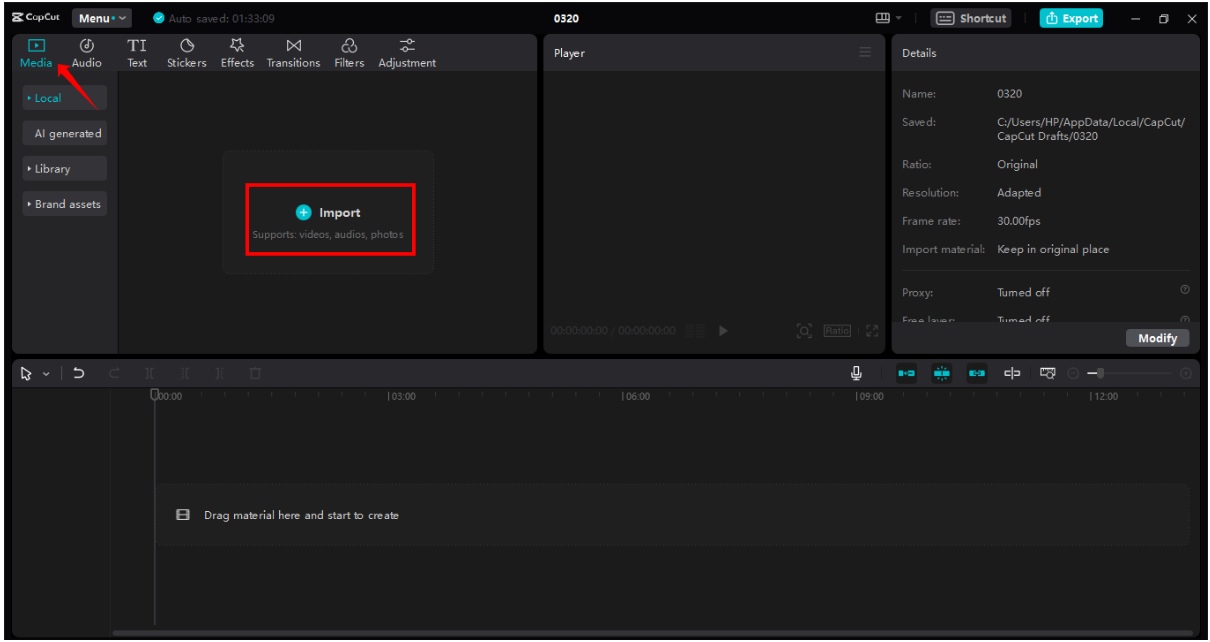Open the Stickers tab

tap(186, 53)
